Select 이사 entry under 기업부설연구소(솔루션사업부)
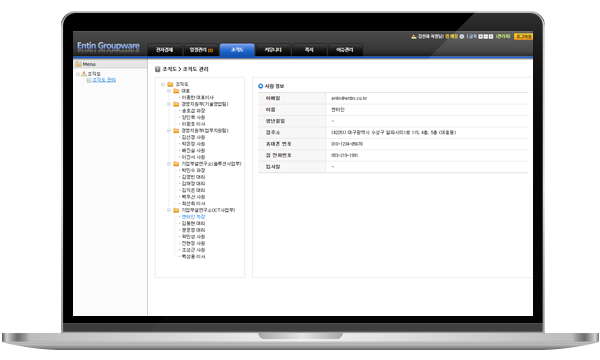The width and height of the screenshot is (600, 360). pyautogui.click(x=193, y=204)
